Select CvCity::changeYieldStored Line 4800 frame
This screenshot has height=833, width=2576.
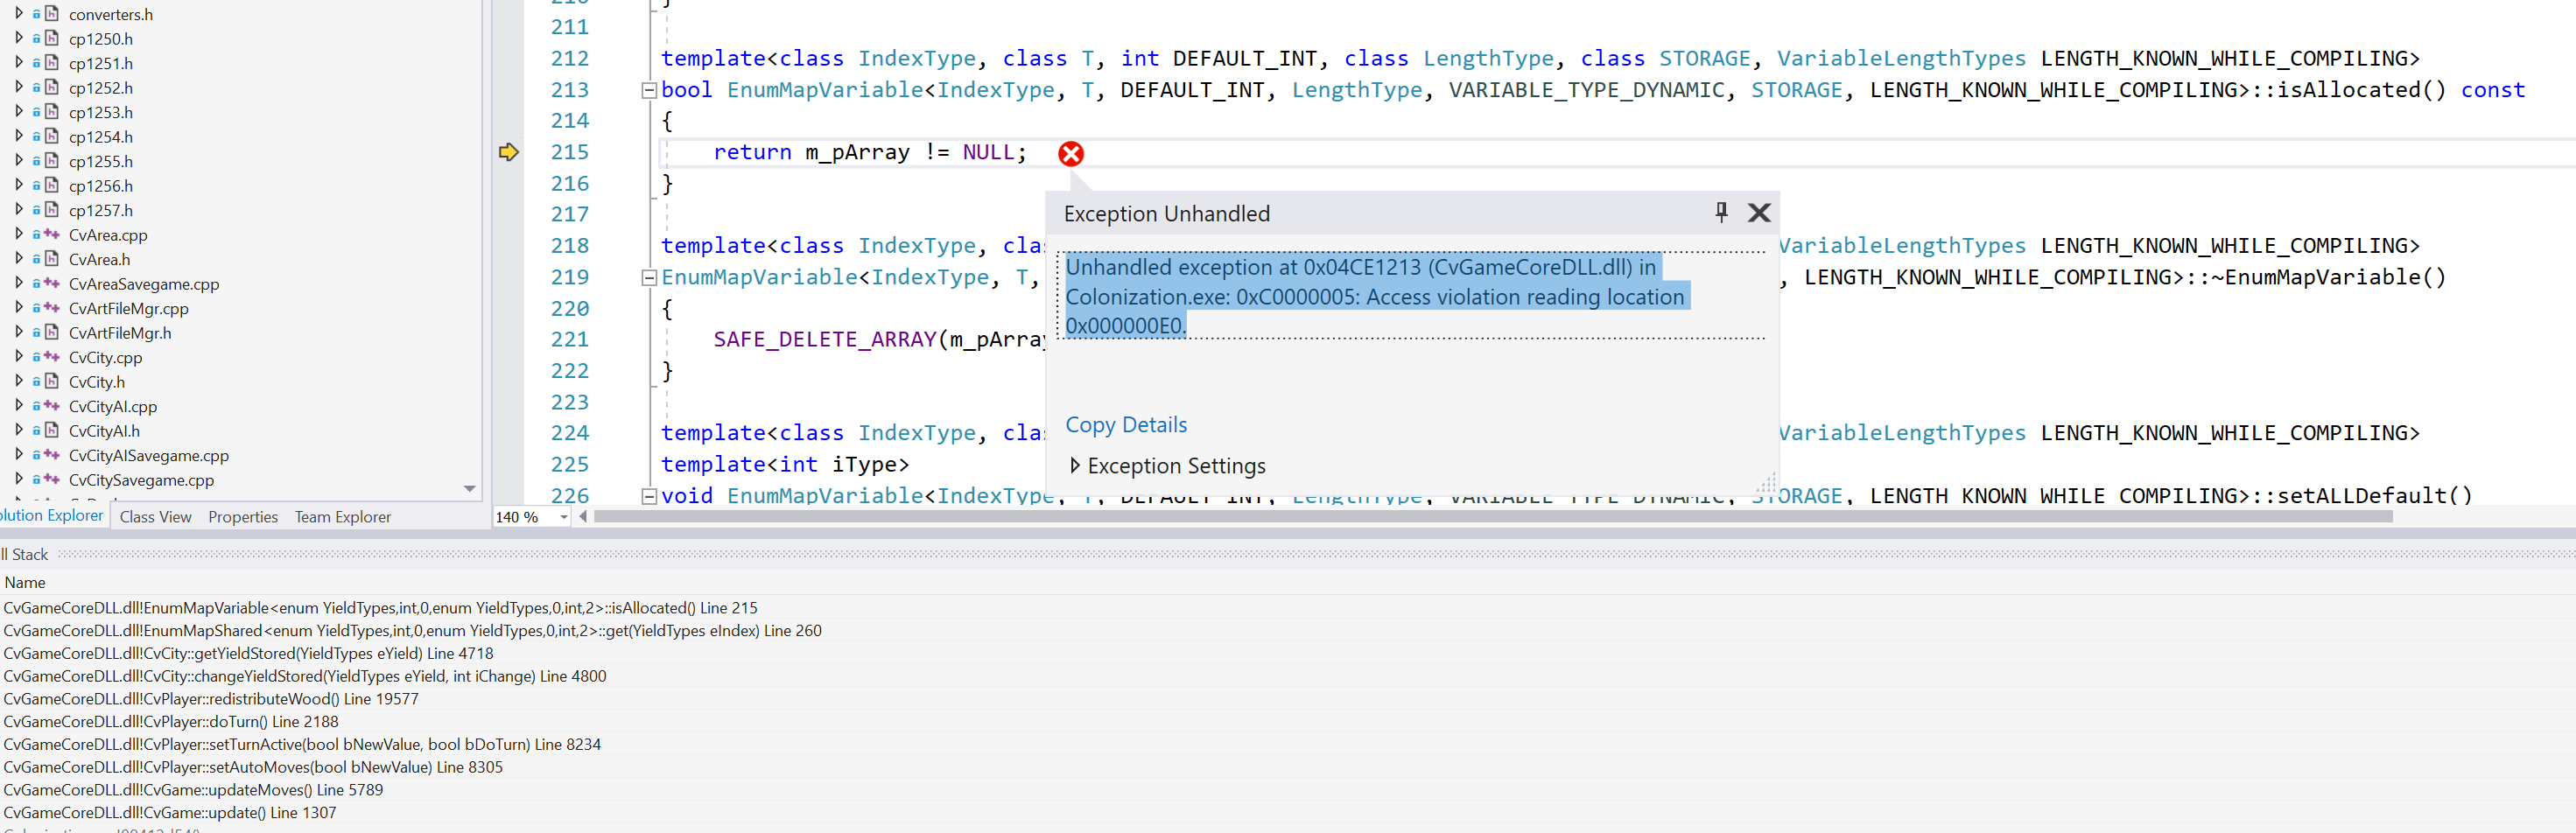[x=304, y=677]
